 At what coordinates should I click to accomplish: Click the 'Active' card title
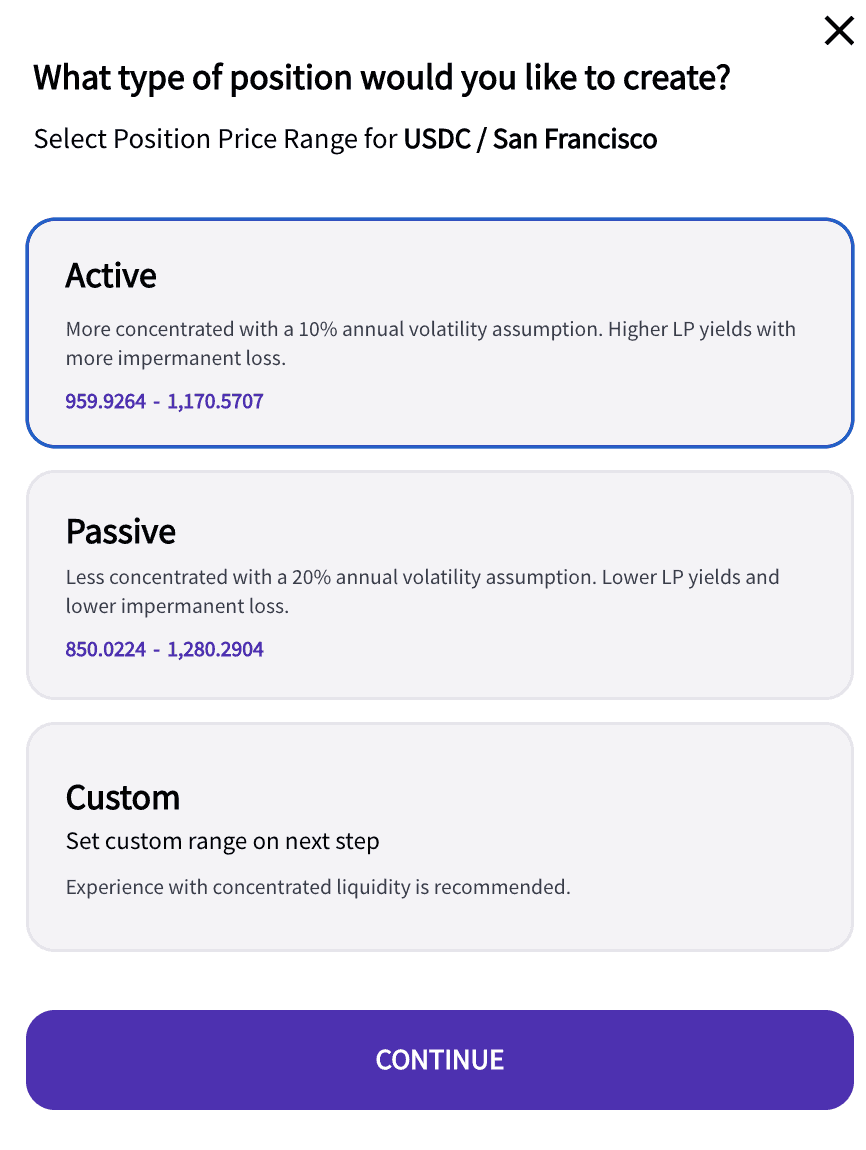tap(111, 275)
